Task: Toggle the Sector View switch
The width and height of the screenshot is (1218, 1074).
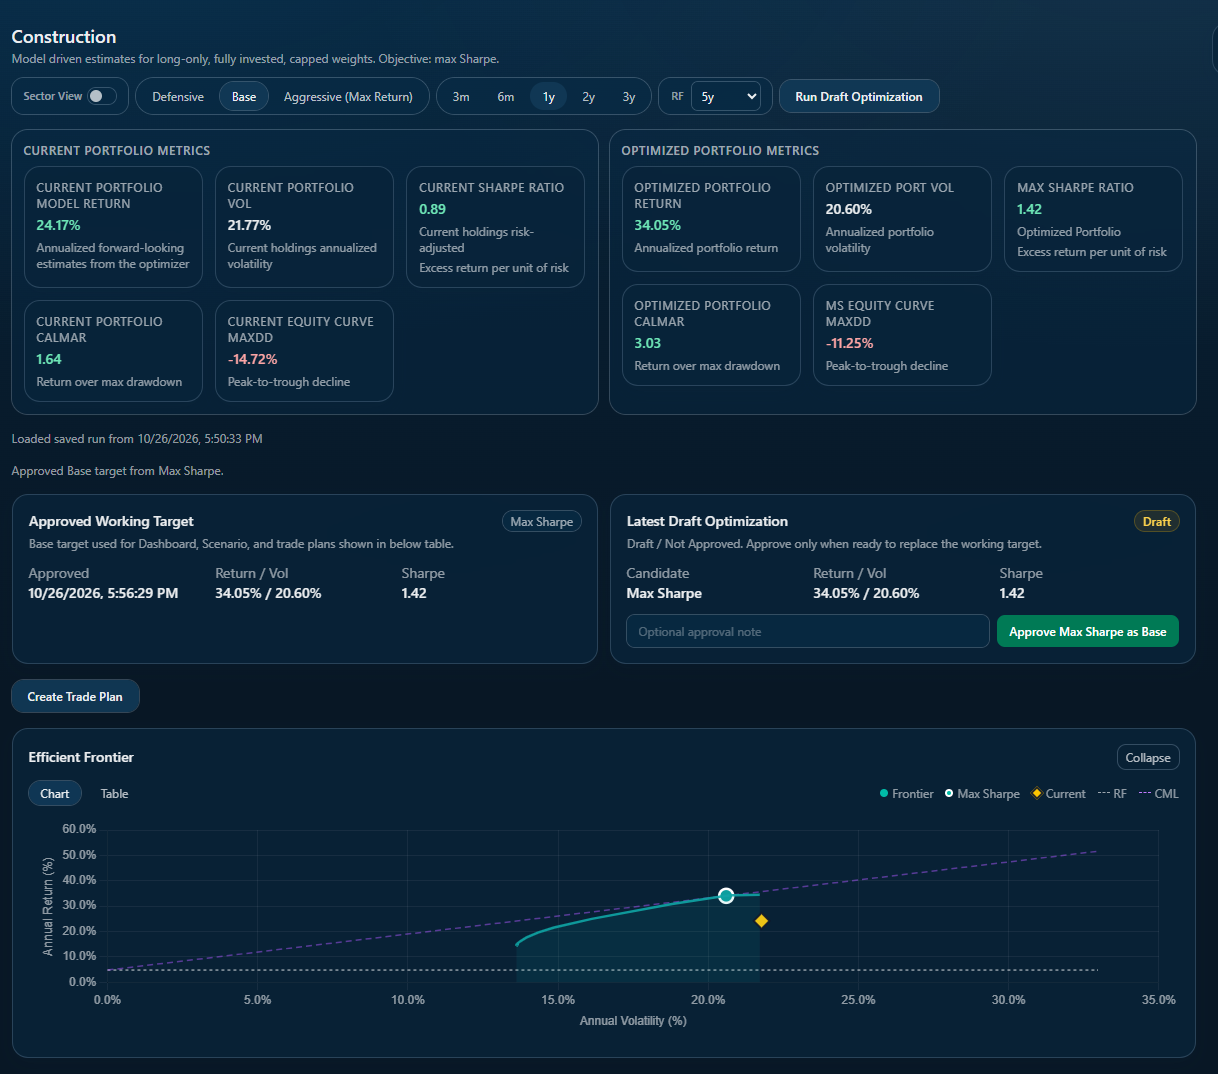Action: [102, 96]
